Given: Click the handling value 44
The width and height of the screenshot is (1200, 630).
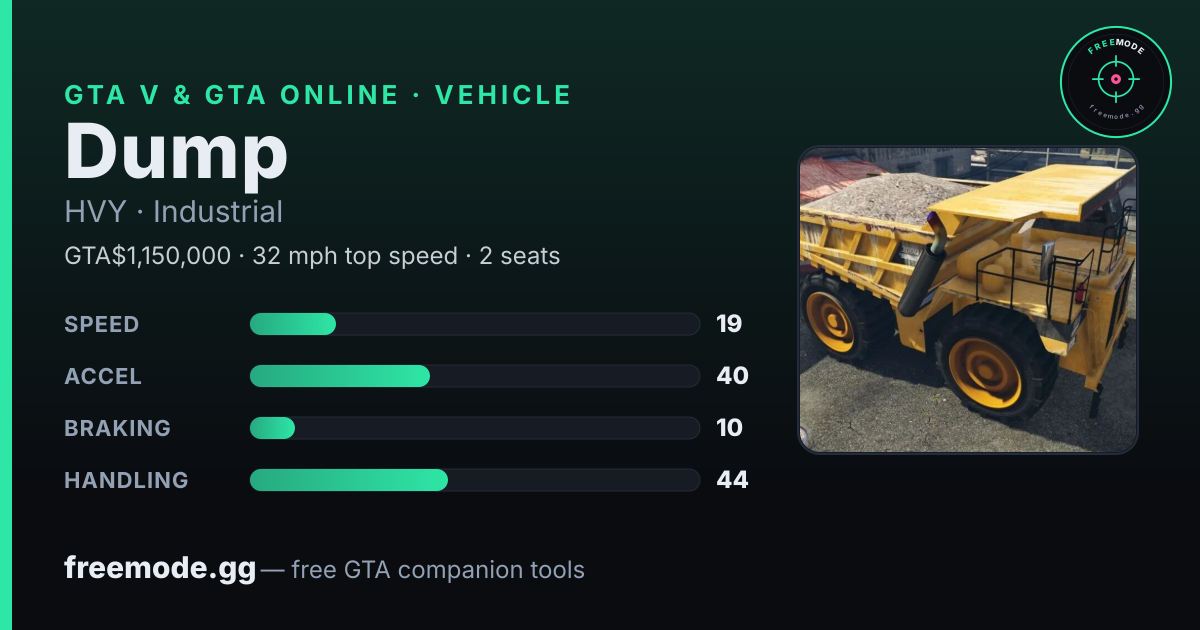Looking at the screenshot, I should coord(732,480).
